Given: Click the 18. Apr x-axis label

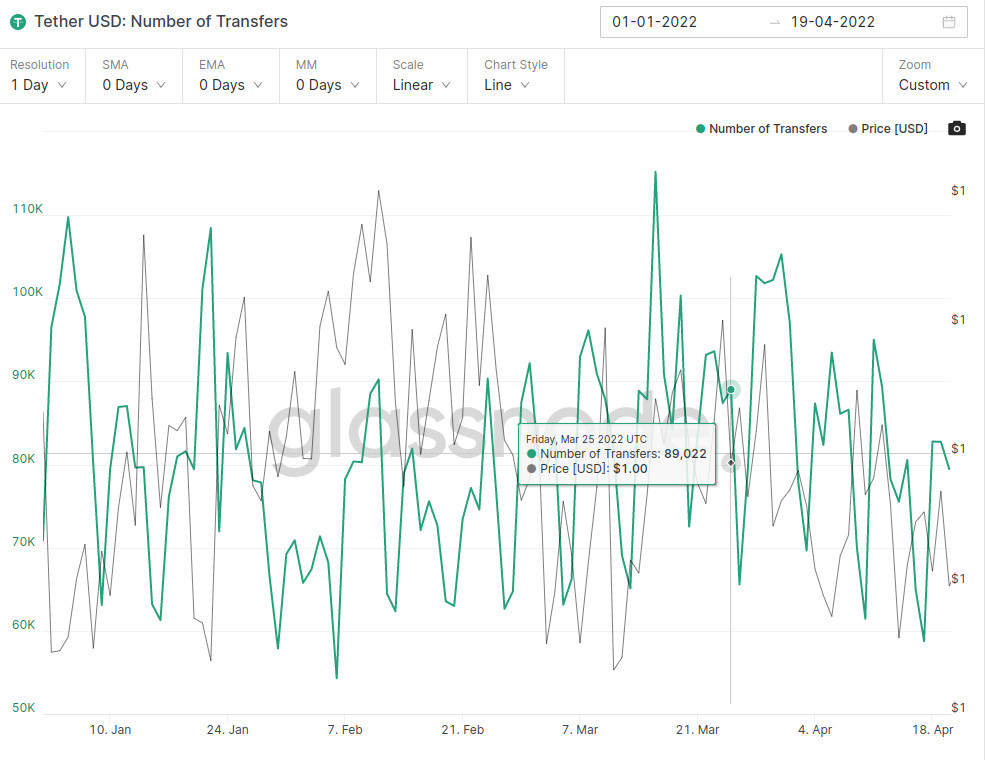Looking at the screenshot, I should (933, 730).
